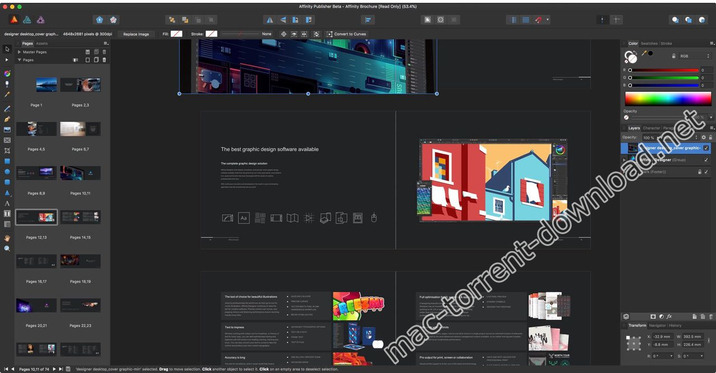Click the Flip Horizontal toolbar icon
This screenshot has height=373, width=716.
(270, 20)
